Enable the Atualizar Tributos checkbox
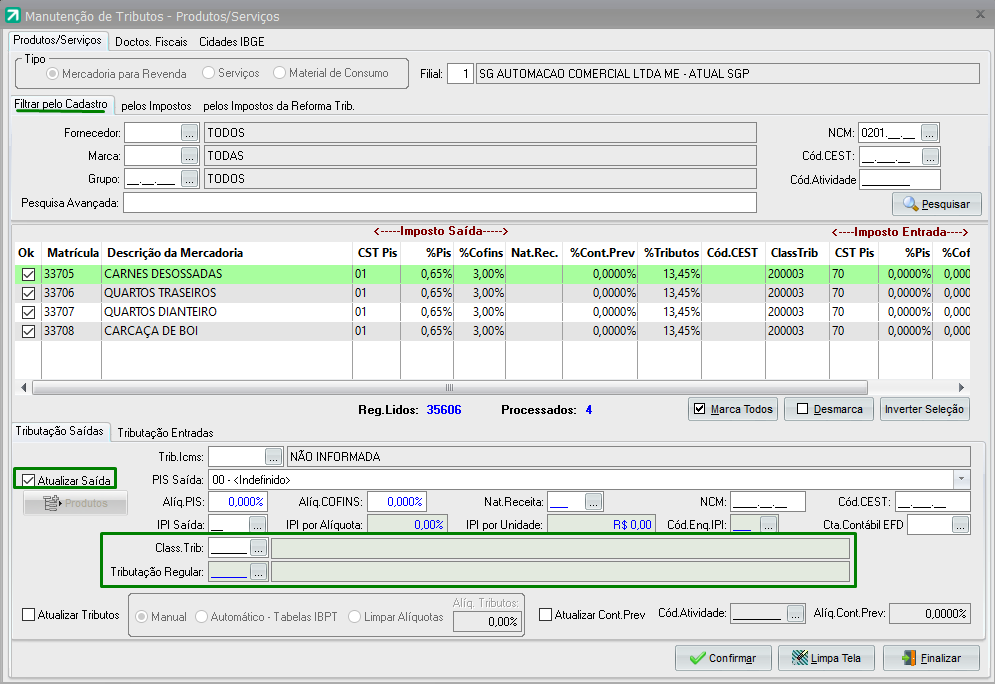The width and height of the screenshot is (995, 684). coord(28,615)
